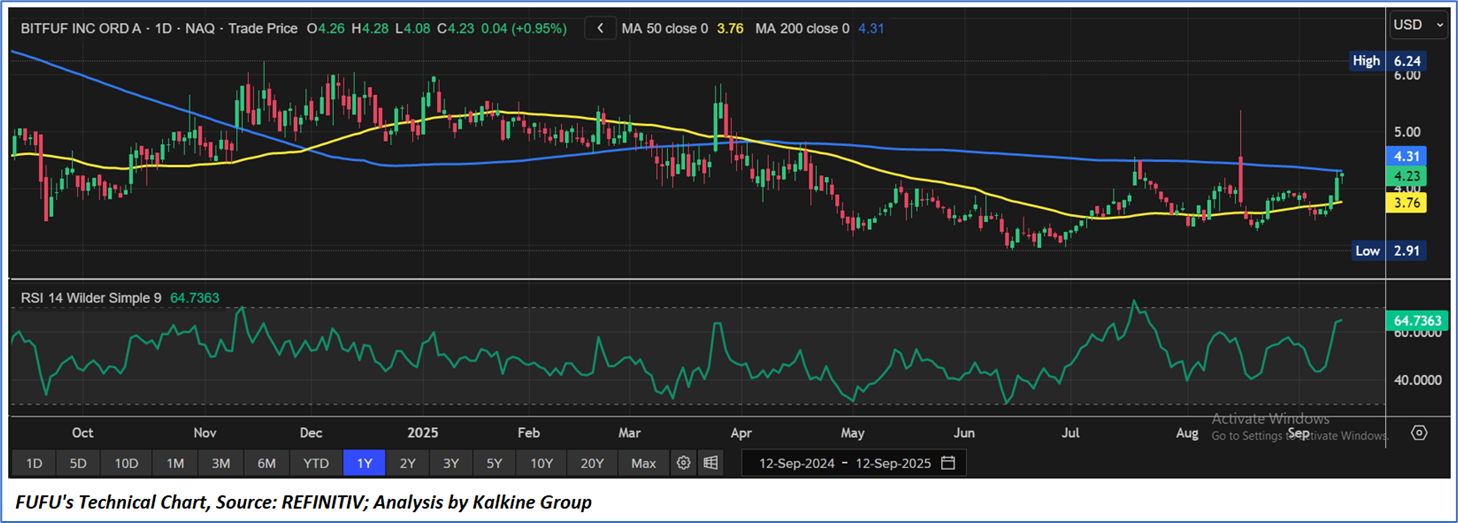Select the 3M range option
The height and width of the screenshot is (523, 1458).
click(x=221, y=463)
